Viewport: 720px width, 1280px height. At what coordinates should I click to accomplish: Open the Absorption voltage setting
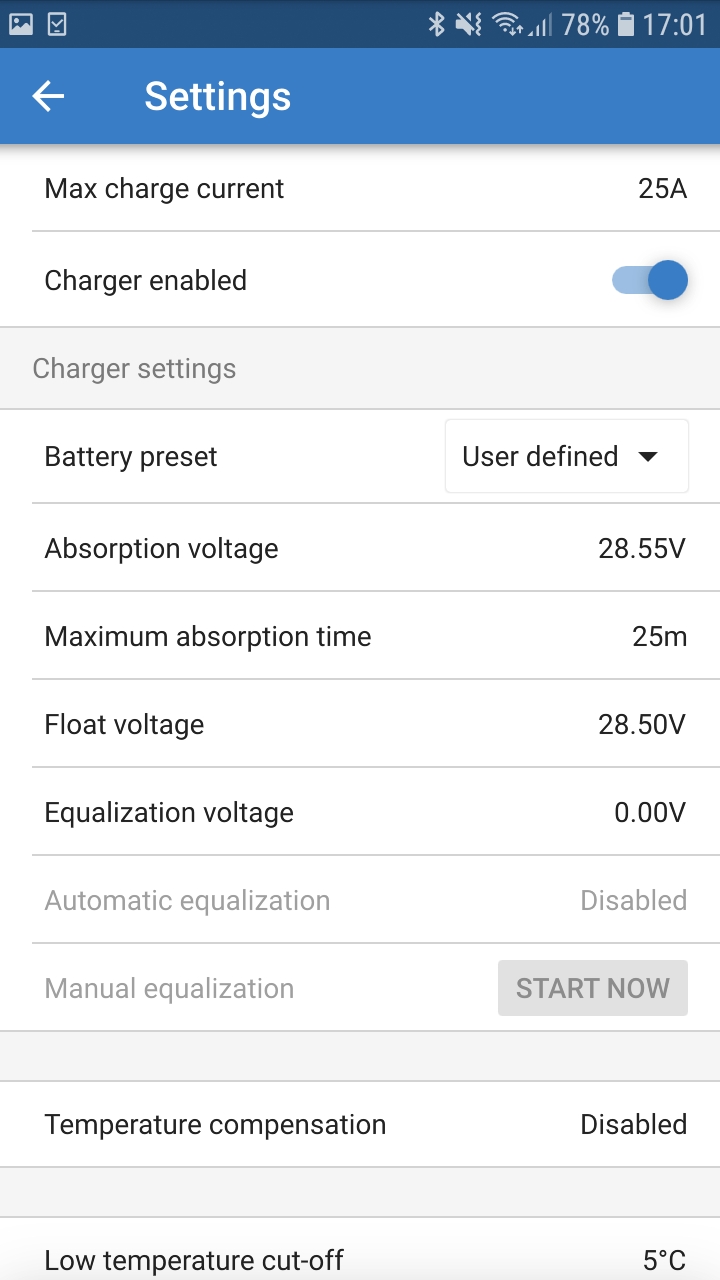(360, 548)
